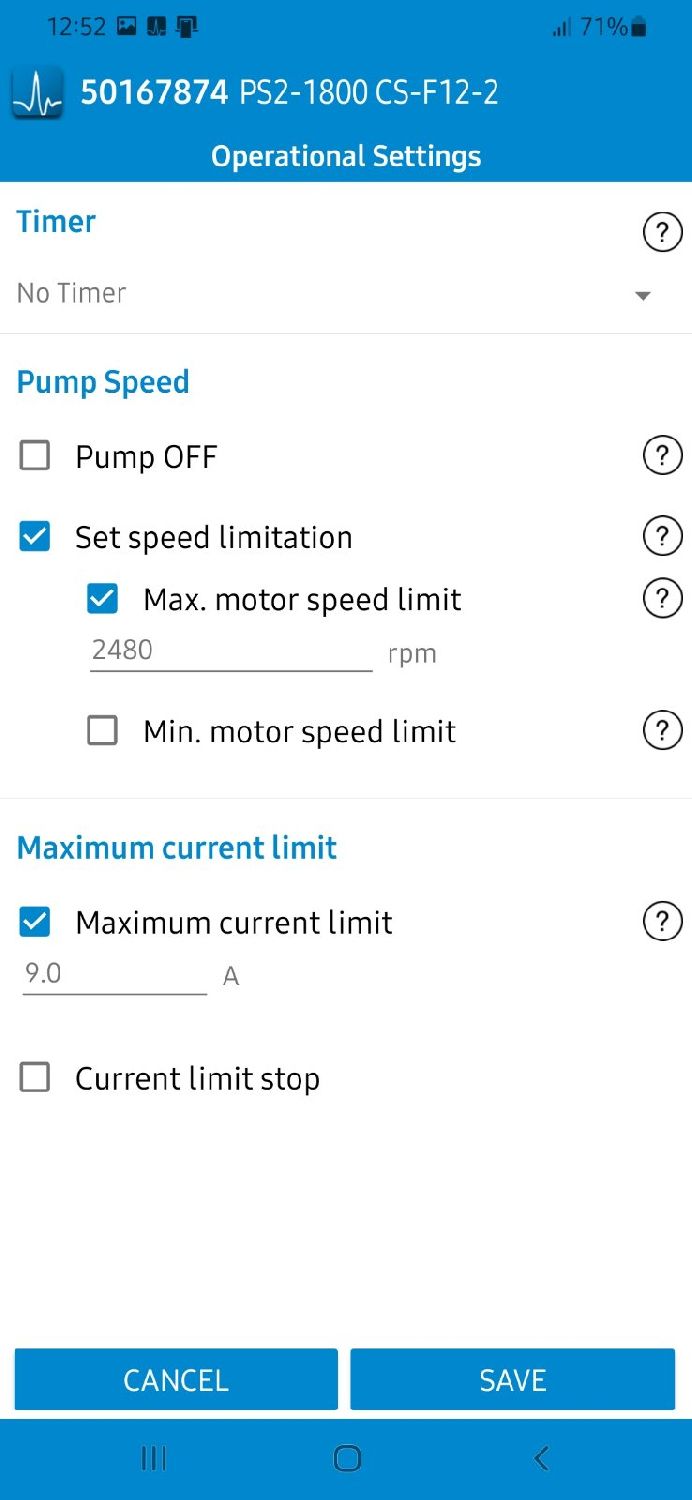
Task: Tap the Android back navigation arrow
Action: pyautogui.click(x=541, y=1458)
